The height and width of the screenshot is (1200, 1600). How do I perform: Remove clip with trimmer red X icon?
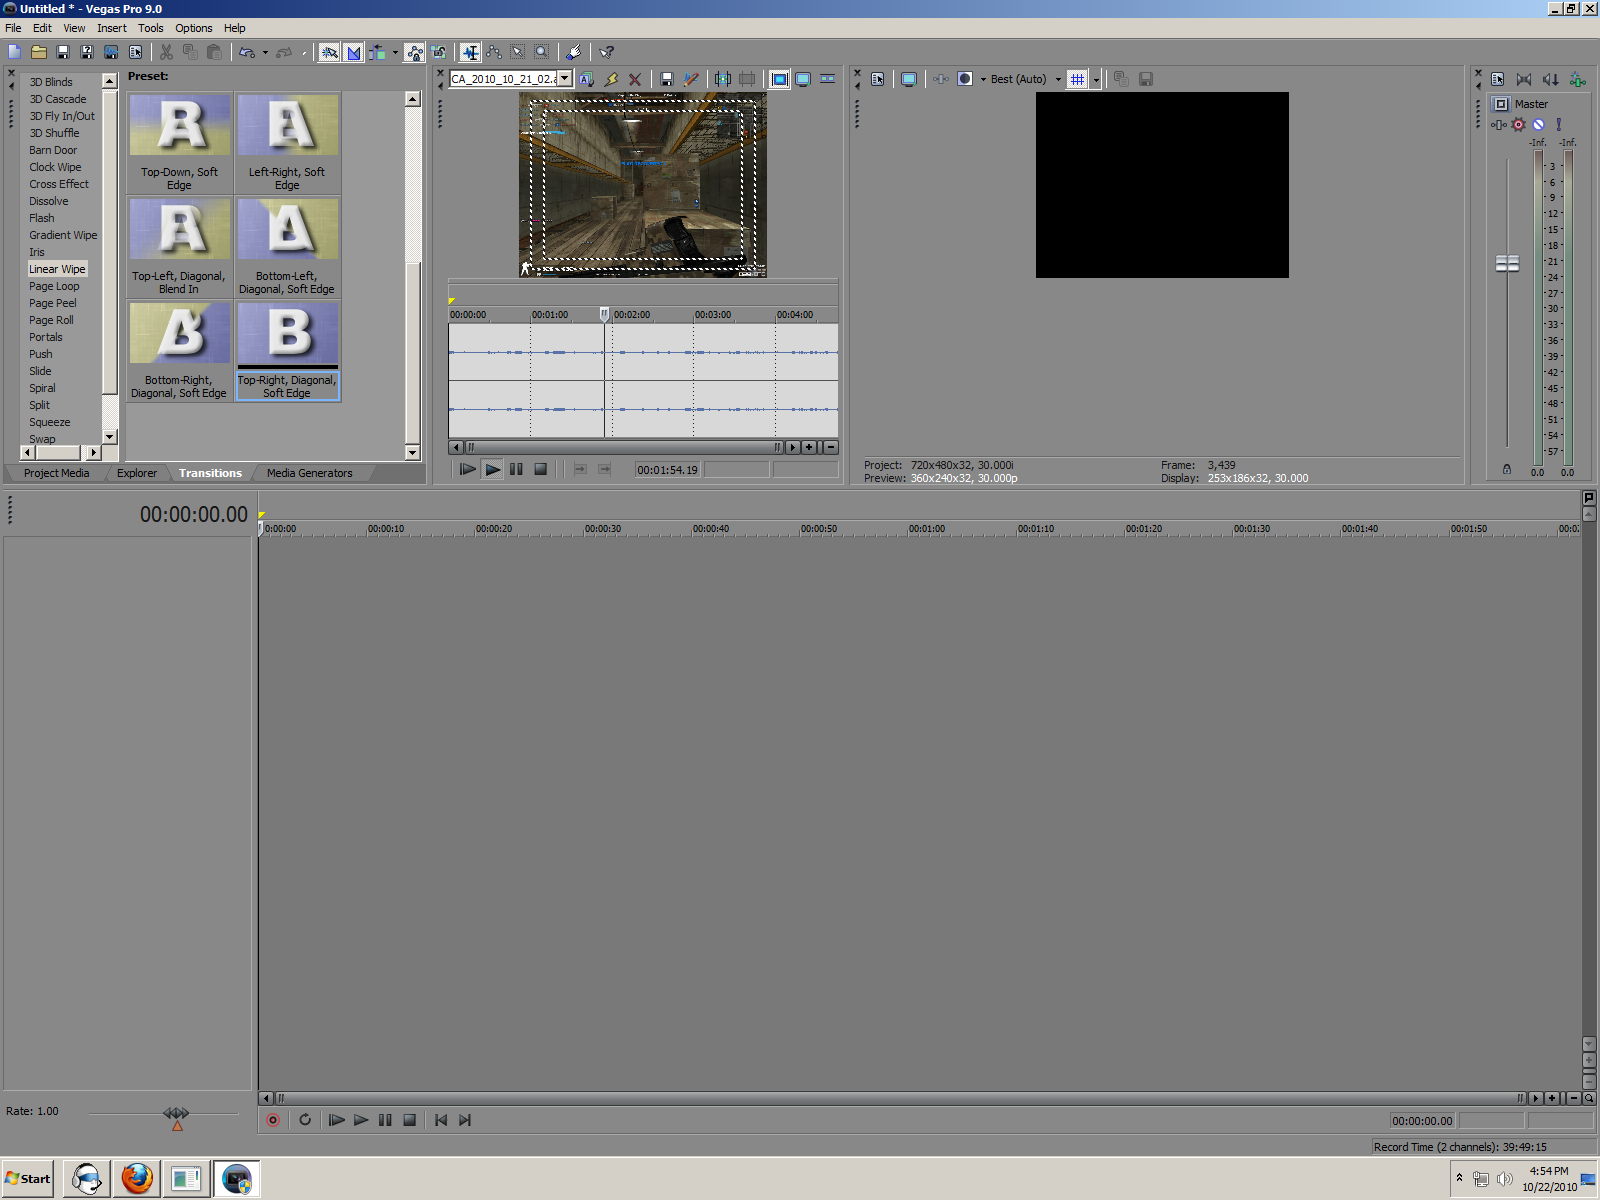point(635,79)
